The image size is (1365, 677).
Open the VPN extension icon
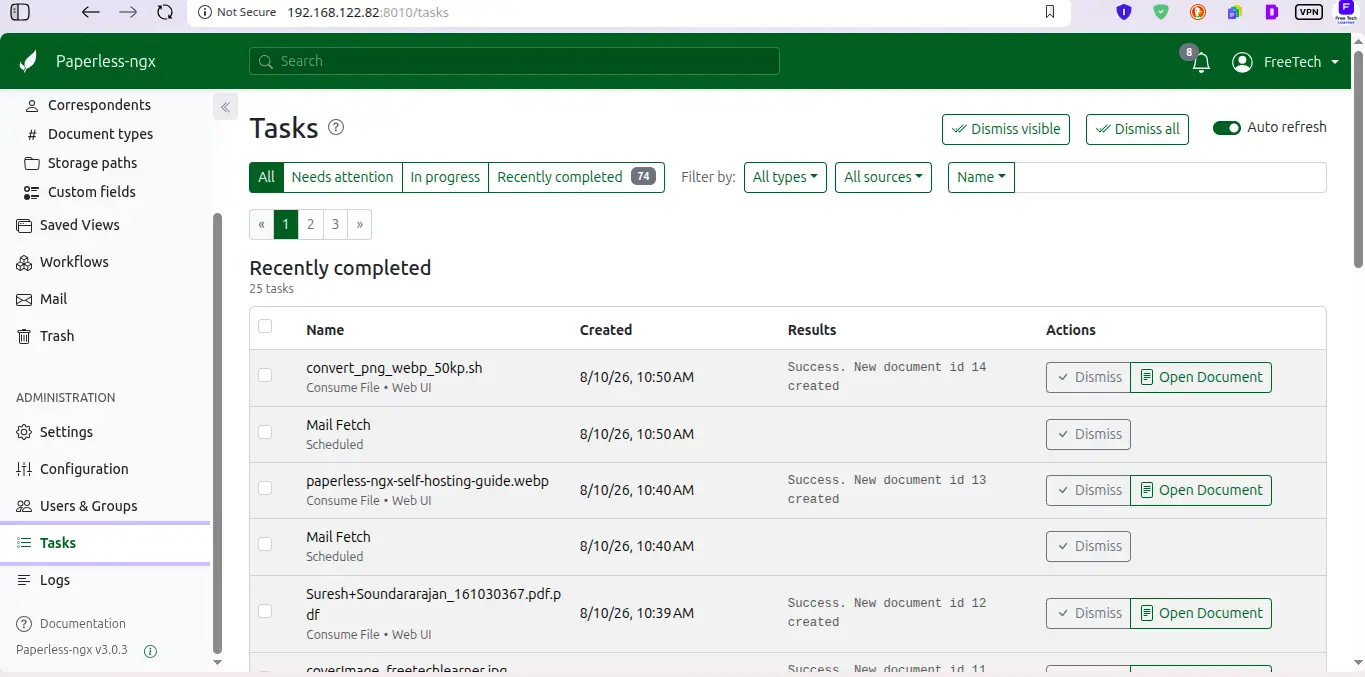point(1308,12)
